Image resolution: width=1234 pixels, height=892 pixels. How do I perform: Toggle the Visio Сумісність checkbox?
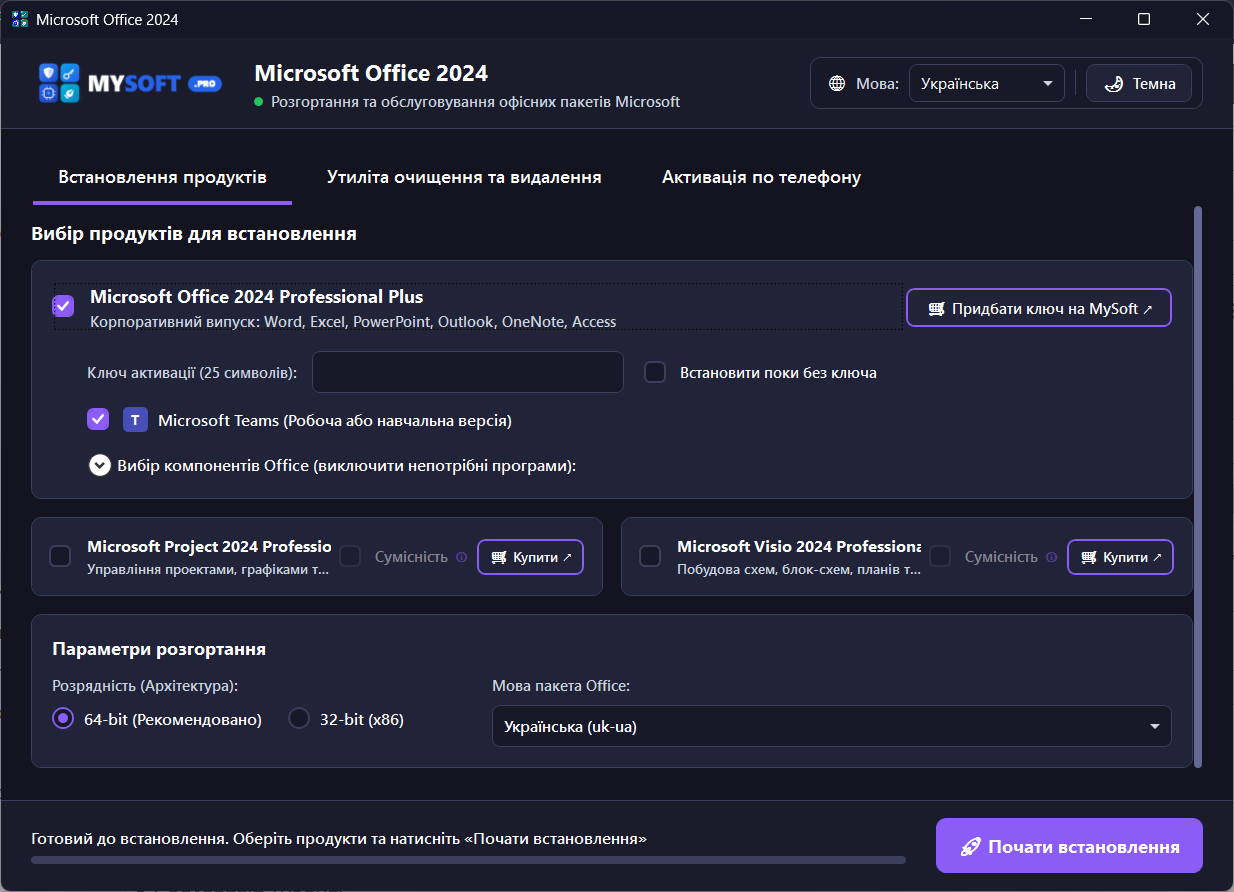pos(940,556)
